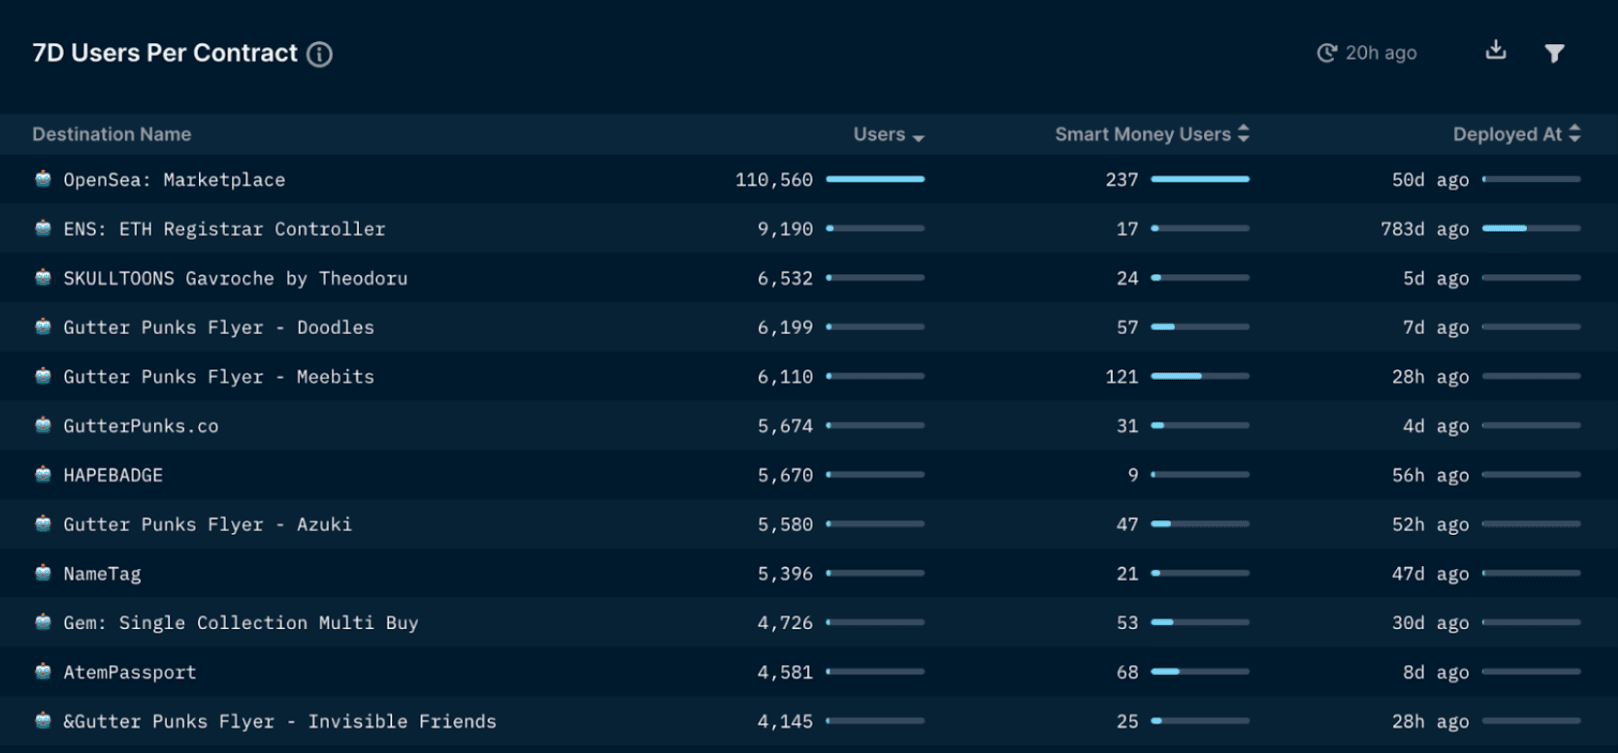
Task: Open &Gutter Punks Flyer - Invisible Friends link
Action: [280, 721]
